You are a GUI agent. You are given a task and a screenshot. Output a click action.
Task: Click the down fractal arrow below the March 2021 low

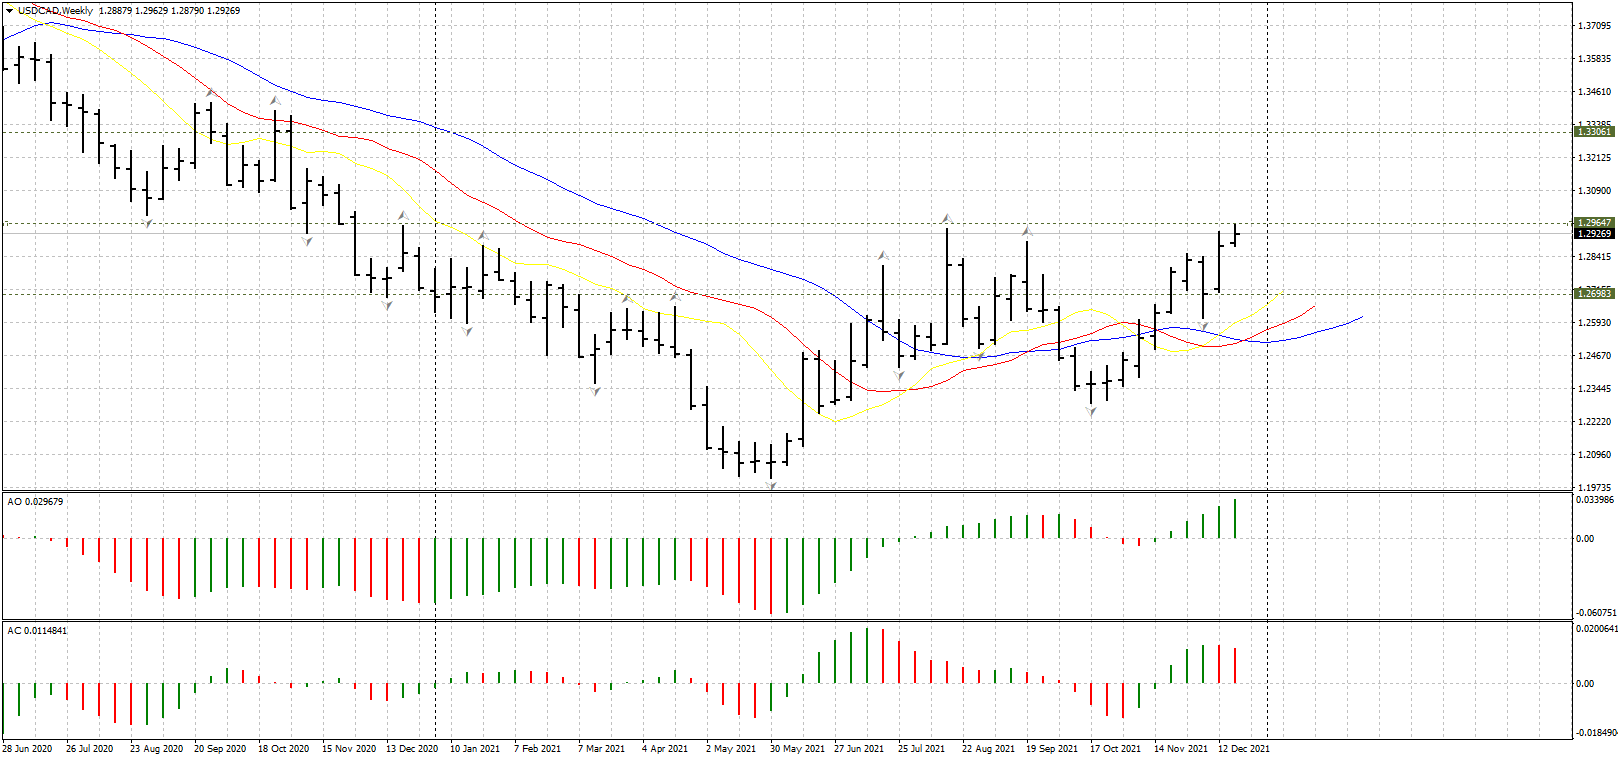595,391
